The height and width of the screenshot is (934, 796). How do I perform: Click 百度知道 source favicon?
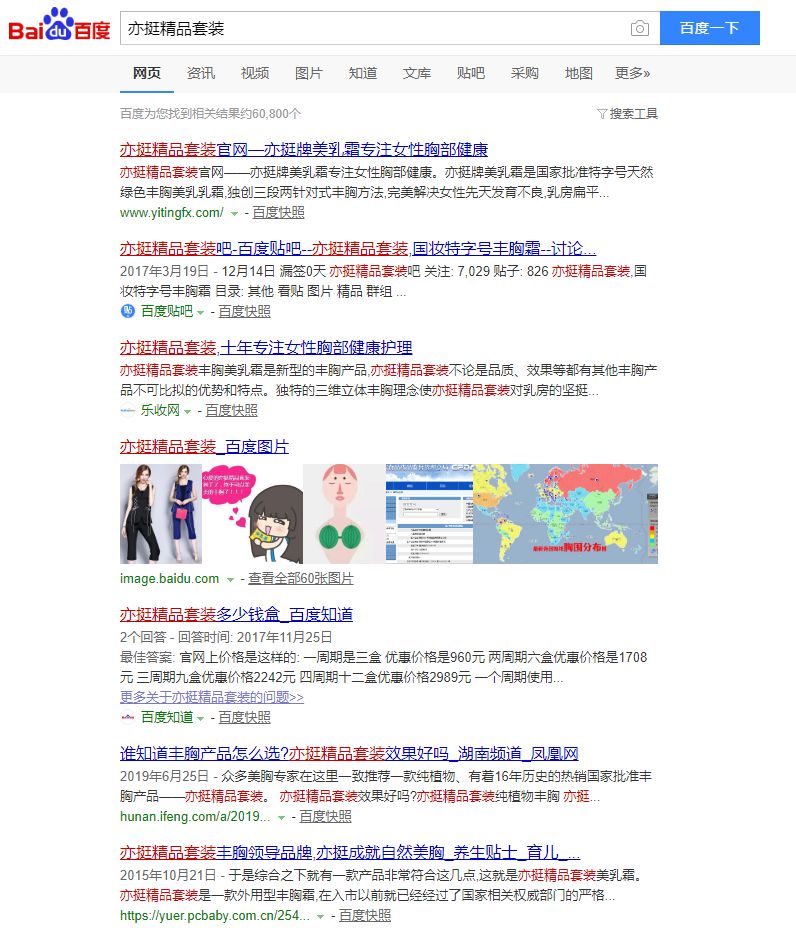pyautogui.click(x=128, y=717)
